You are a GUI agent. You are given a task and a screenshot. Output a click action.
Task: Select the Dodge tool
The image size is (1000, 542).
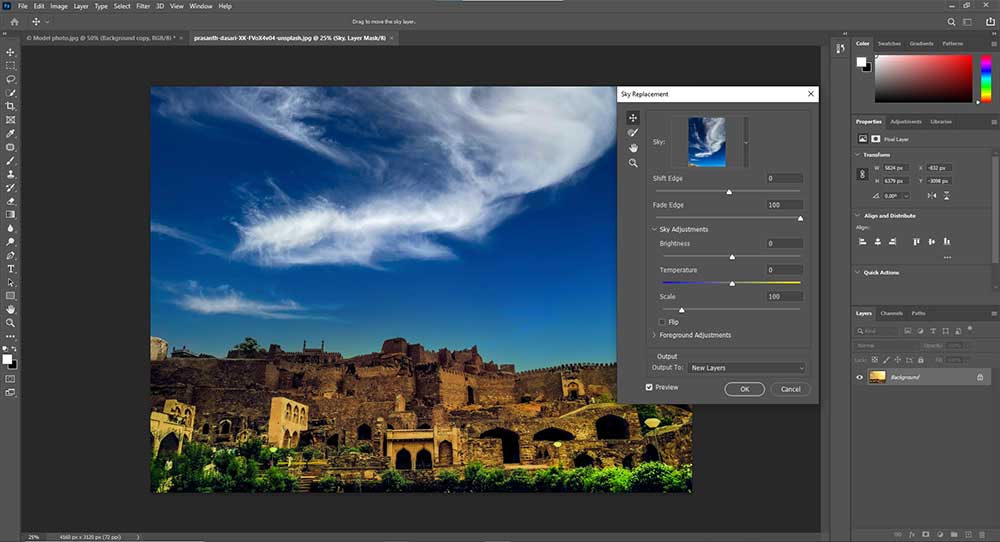(10, 242)
